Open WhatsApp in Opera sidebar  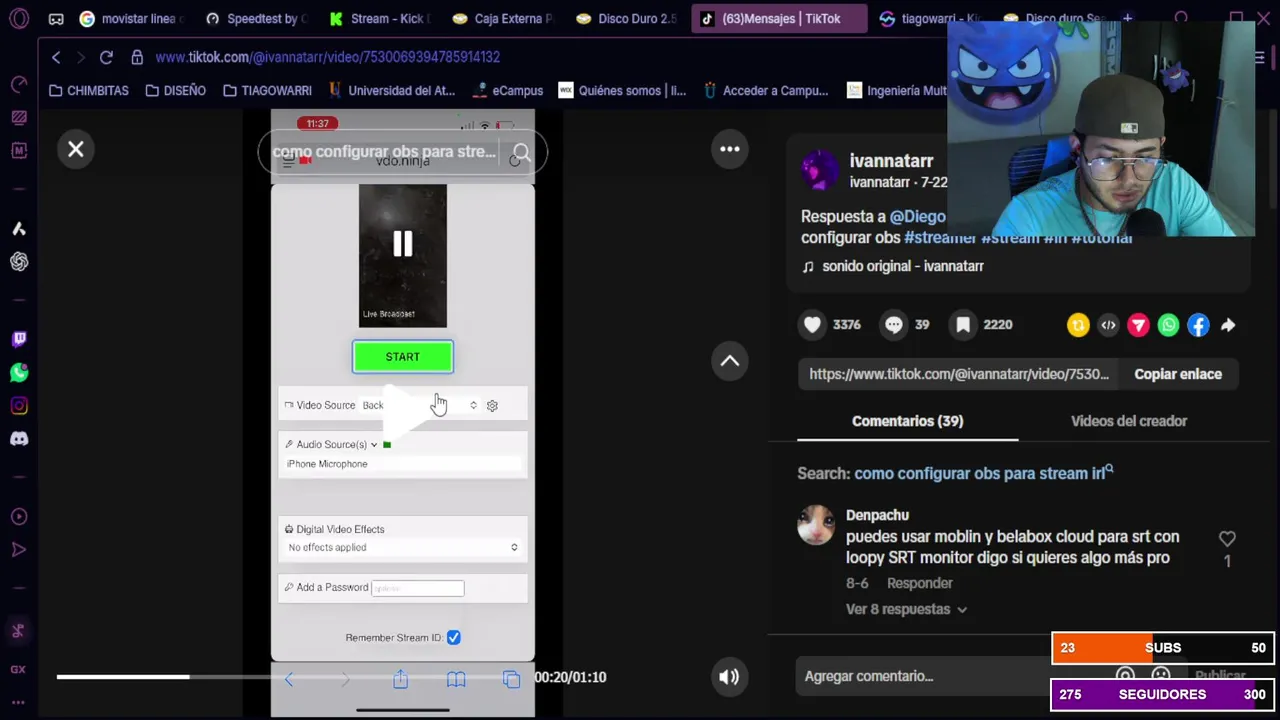(19, 372)
